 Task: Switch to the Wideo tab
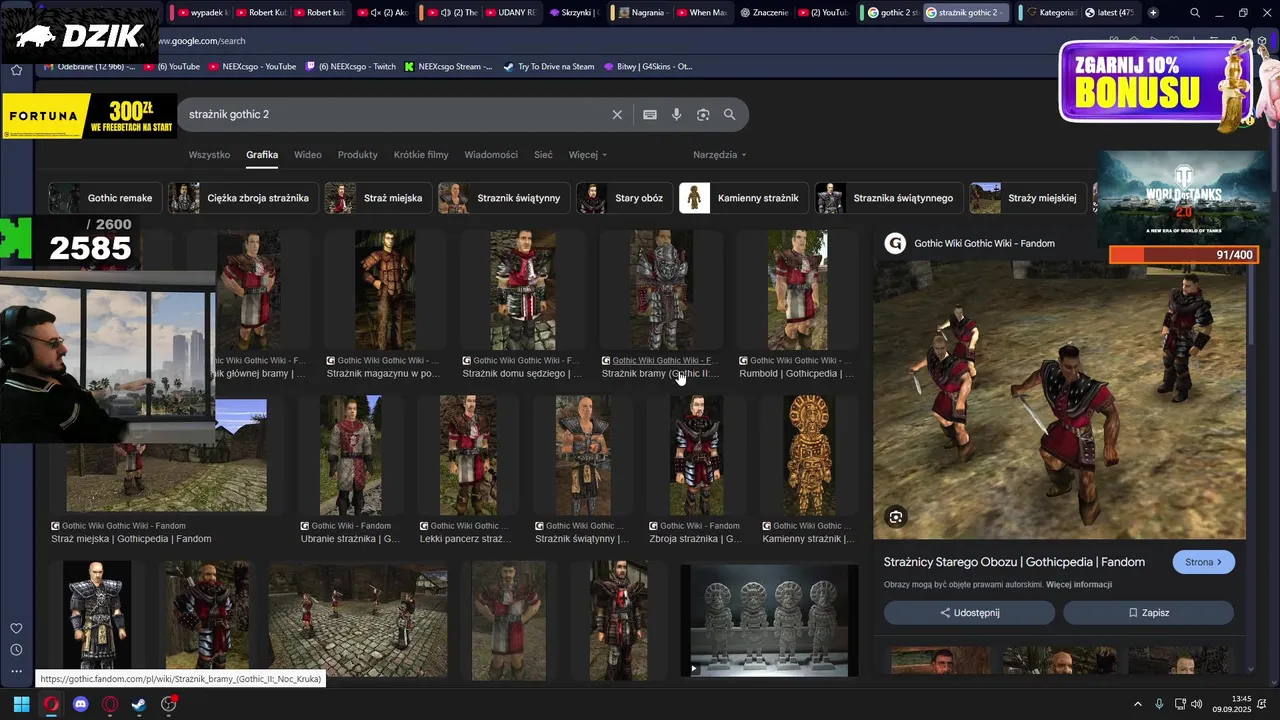click(308, 155)
